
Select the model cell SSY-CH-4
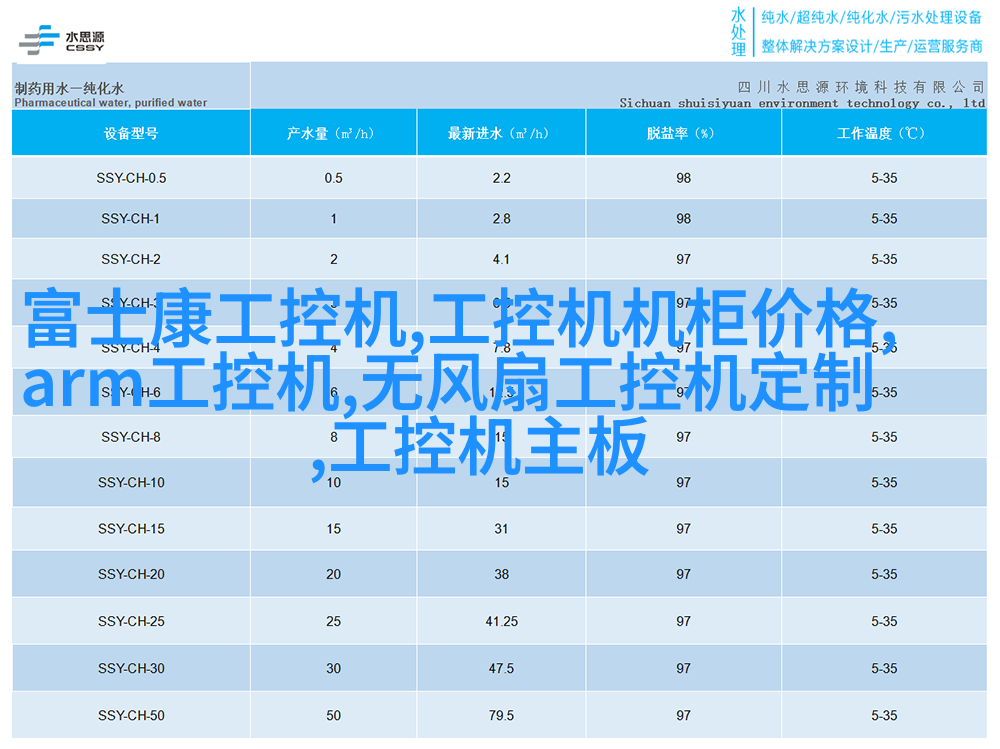[131, 348]
